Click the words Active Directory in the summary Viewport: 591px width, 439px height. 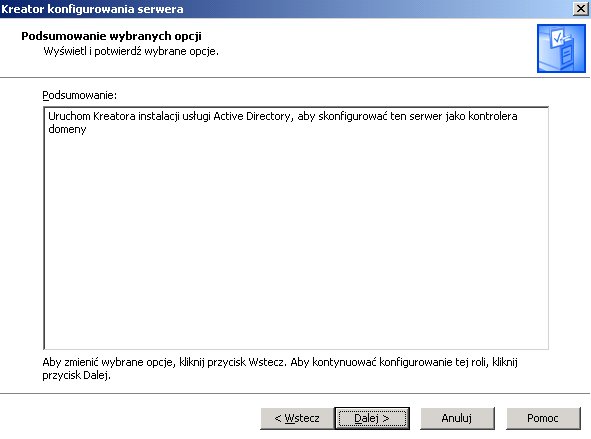(x=252, y=116)
